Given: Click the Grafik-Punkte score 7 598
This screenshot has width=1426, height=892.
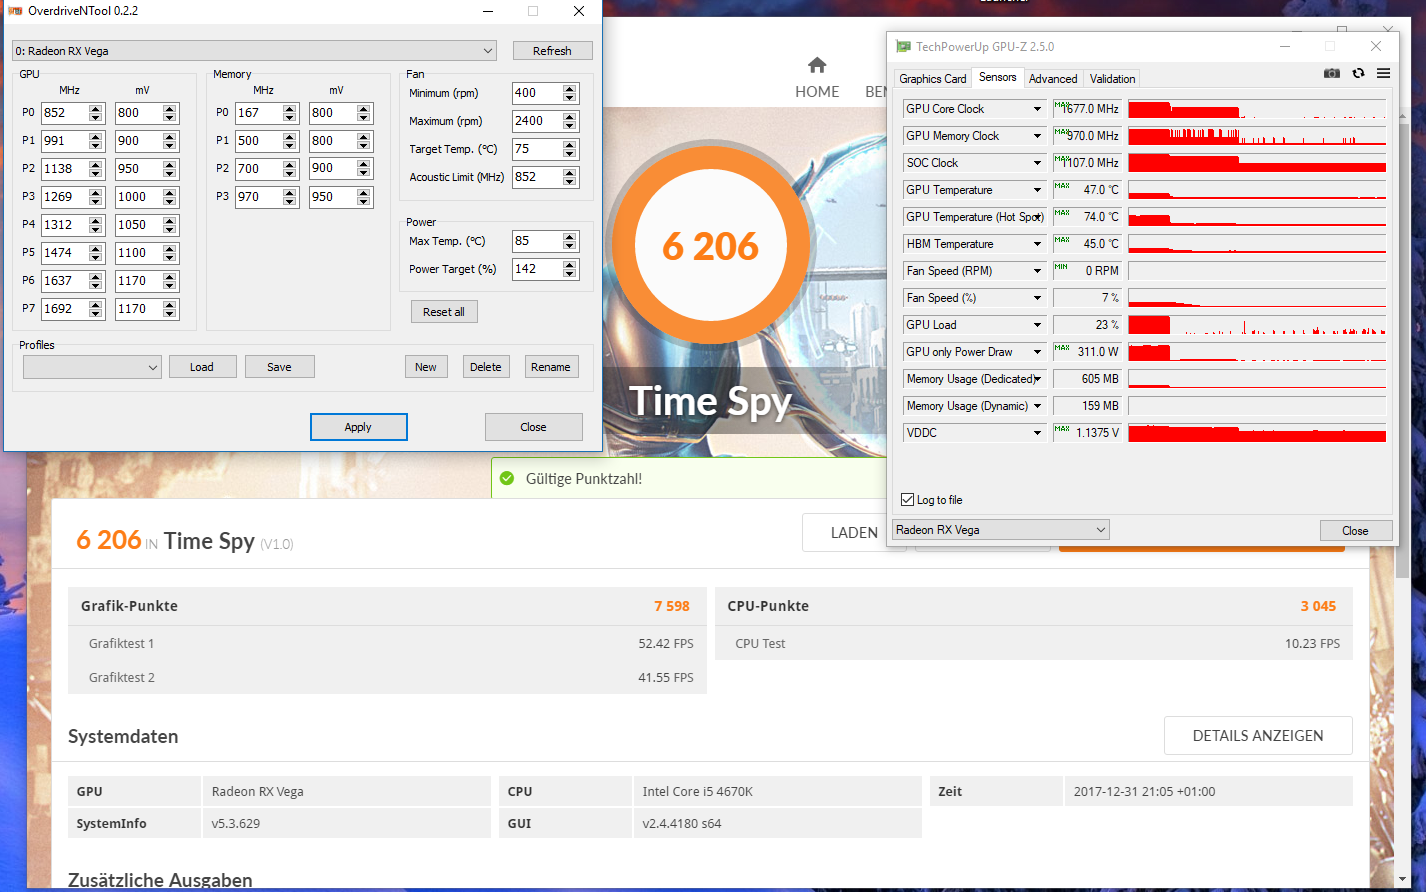Looking at the screenshot, I should 672,606.
